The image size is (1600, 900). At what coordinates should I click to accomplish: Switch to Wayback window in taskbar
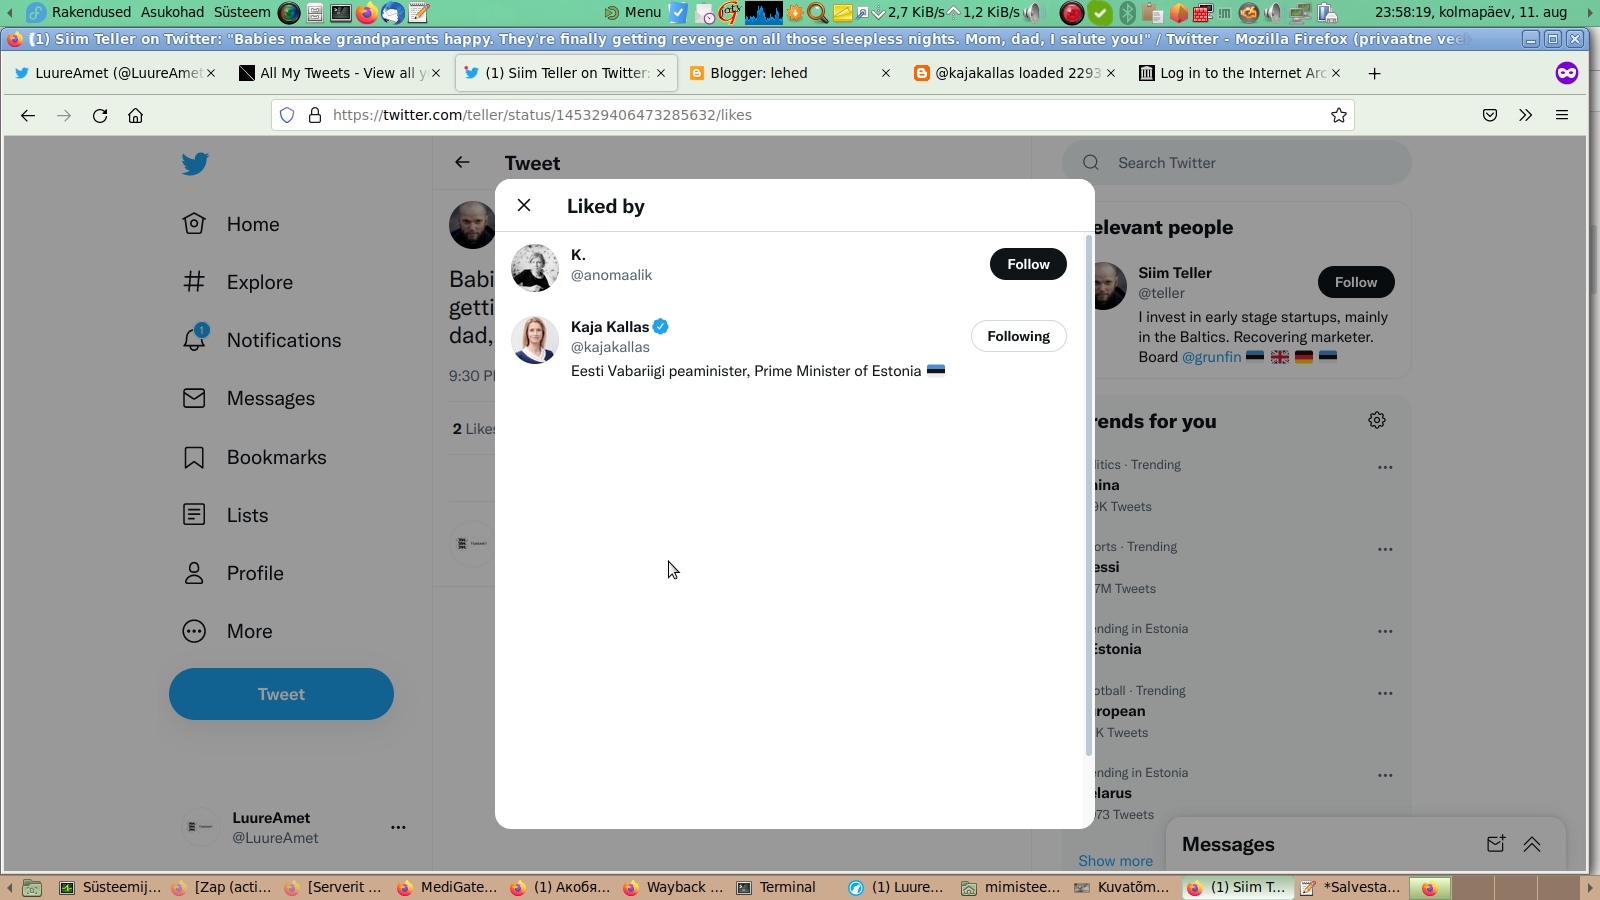(x=674, y=887)
